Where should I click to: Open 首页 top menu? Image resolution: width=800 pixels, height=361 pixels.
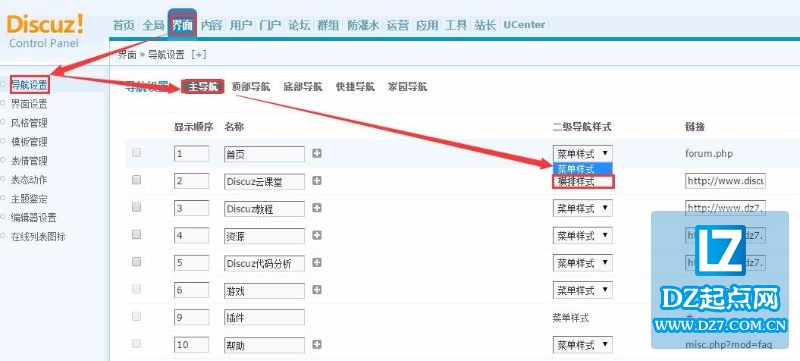123,25
